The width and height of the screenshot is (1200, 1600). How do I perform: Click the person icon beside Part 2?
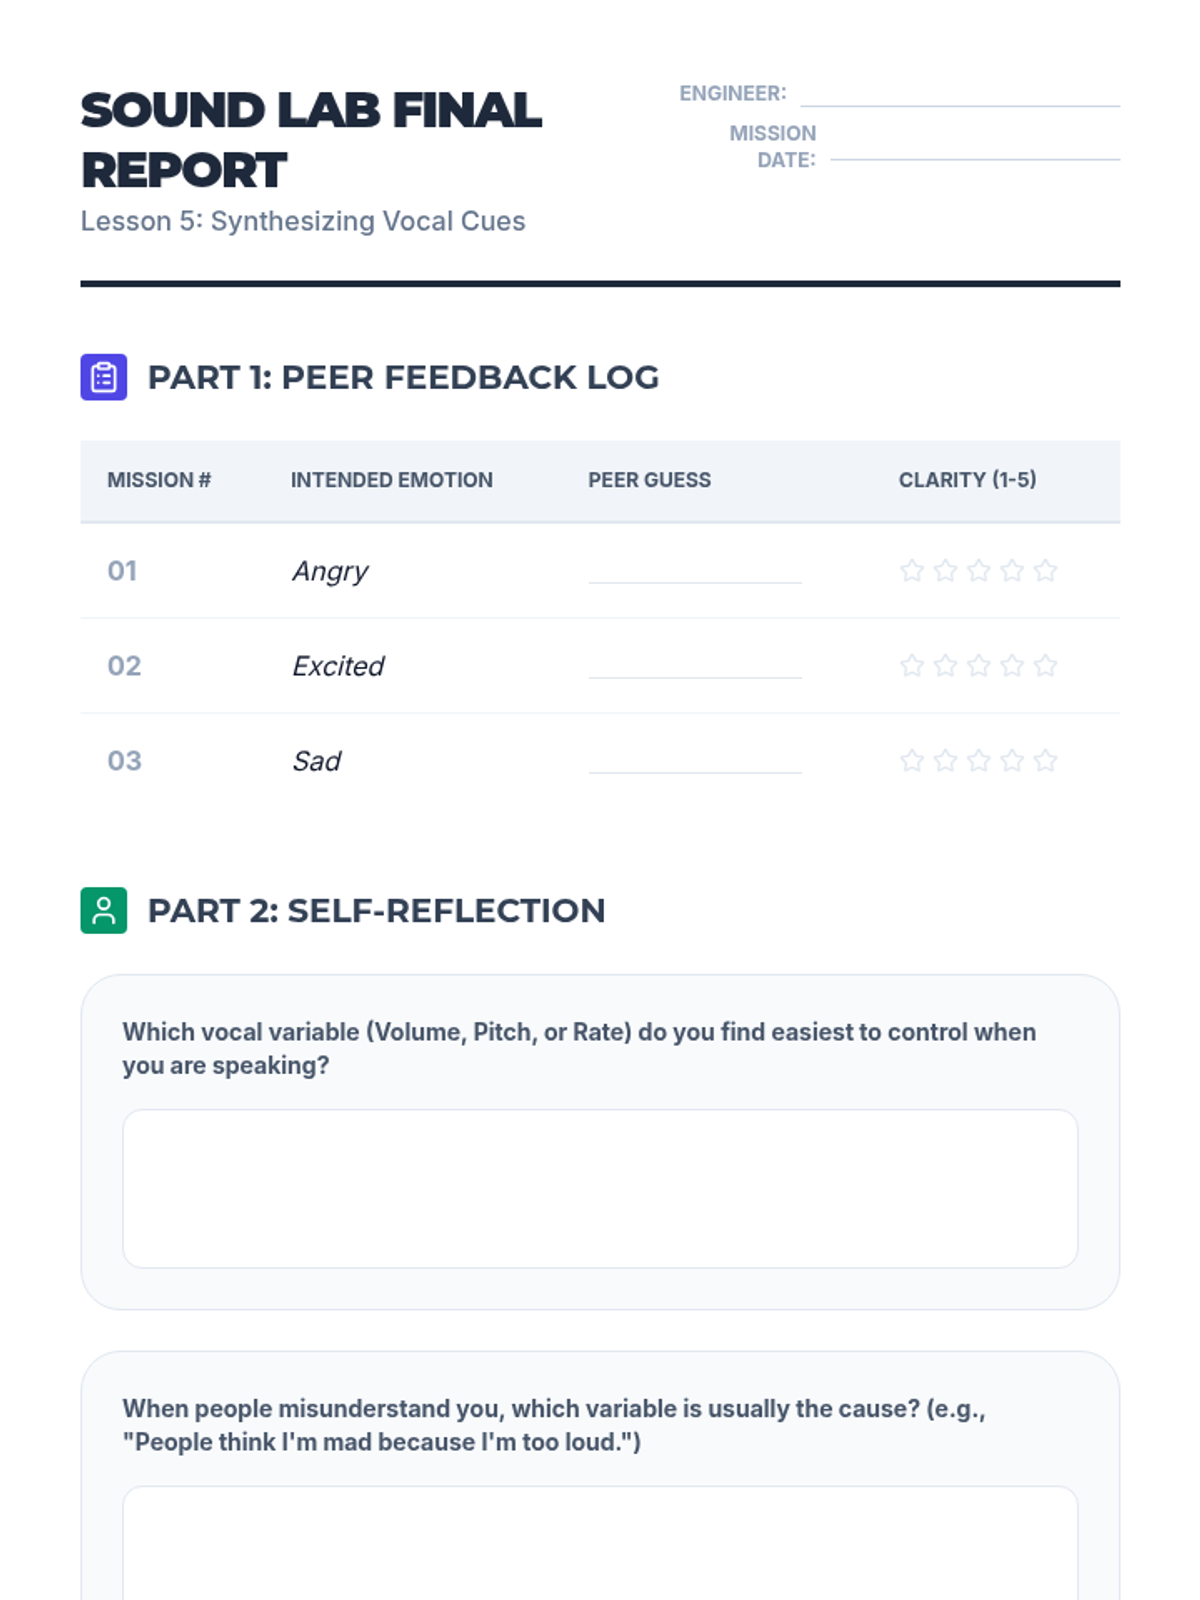(103, 910)
